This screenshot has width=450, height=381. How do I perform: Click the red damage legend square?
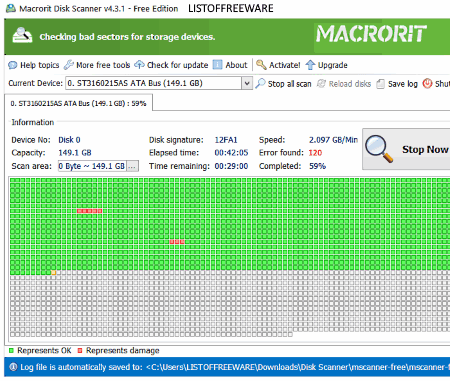point(80,350)
